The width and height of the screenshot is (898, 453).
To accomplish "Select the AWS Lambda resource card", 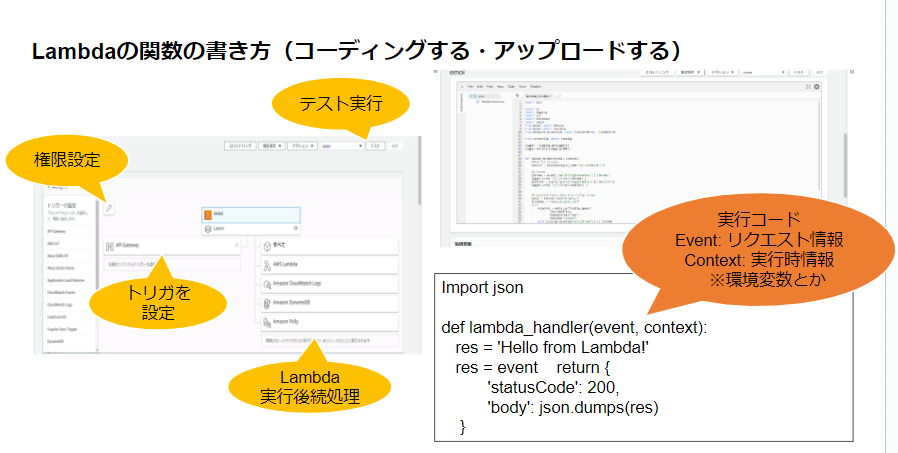I will 330,265.
